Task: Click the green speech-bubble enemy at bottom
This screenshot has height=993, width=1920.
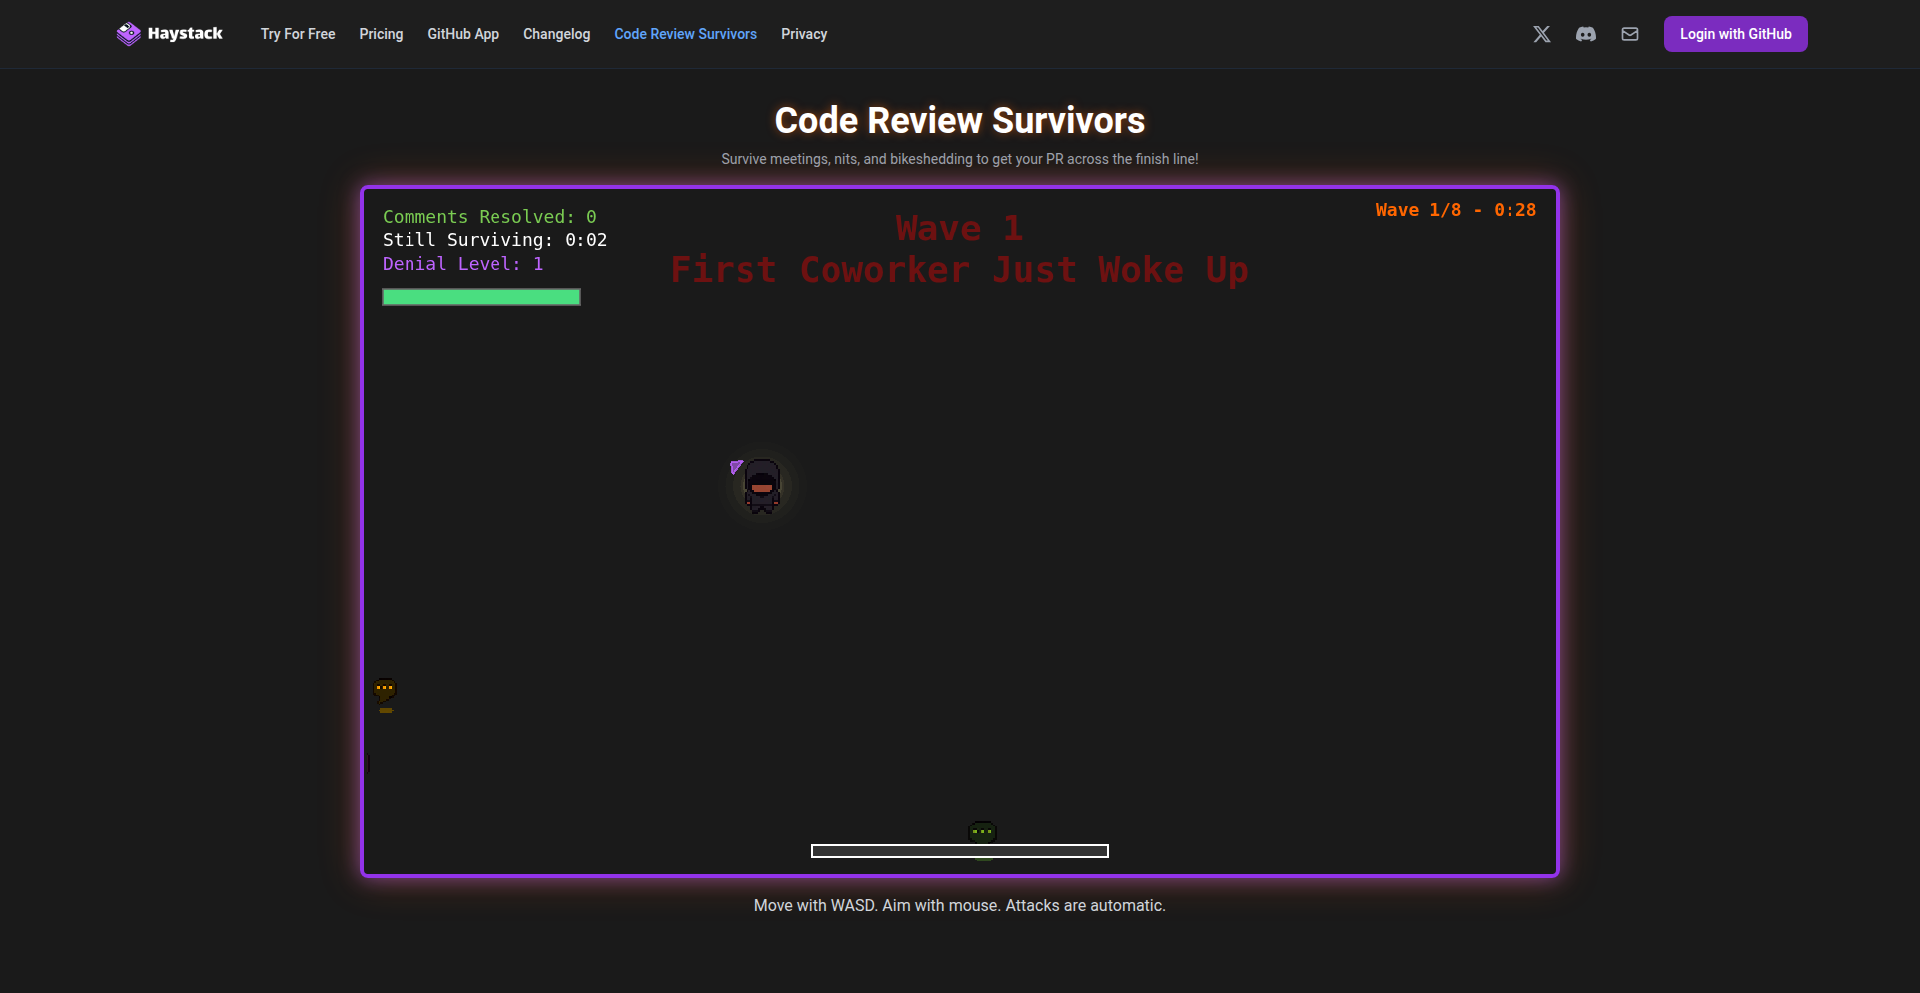Action: point(983,833)
